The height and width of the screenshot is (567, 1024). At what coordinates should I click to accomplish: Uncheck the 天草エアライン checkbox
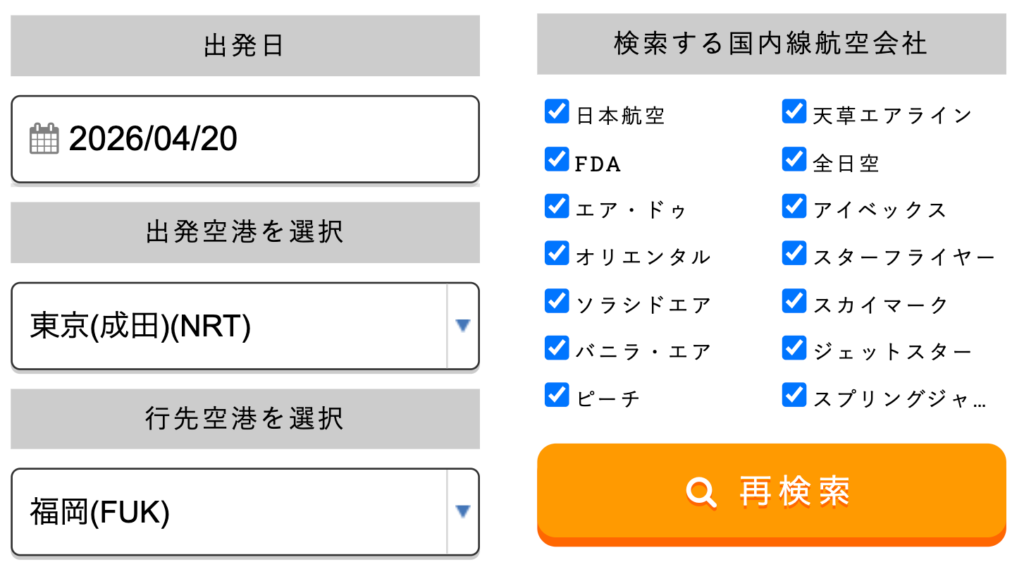point(794,111)
